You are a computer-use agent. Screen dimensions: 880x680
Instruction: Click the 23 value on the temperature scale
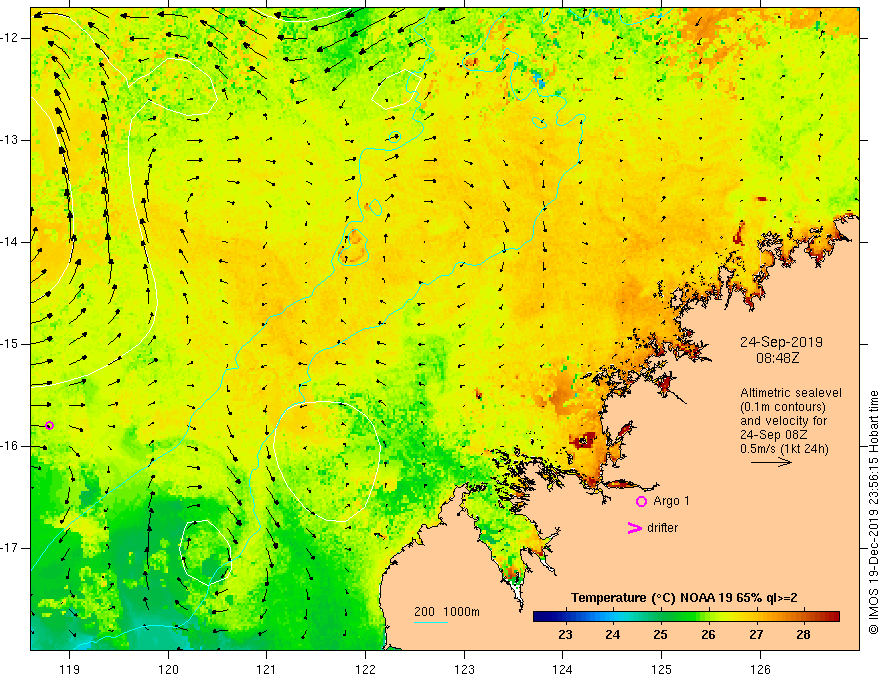565,635
